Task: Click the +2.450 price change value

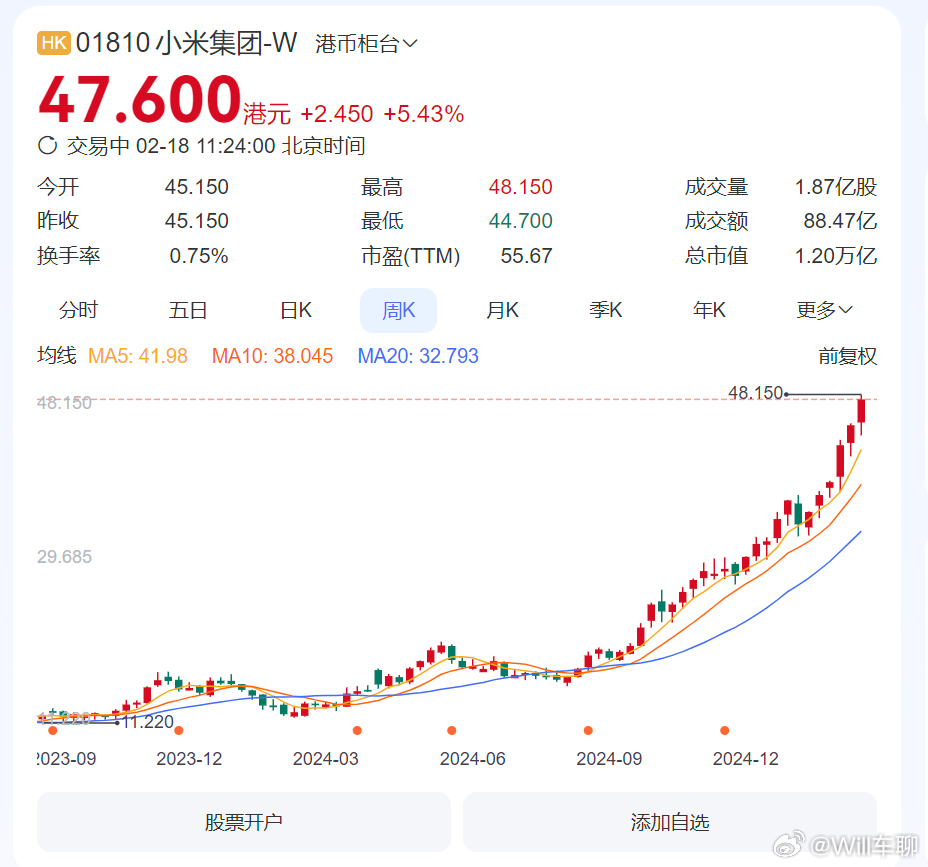Action: tap(337, 114)
